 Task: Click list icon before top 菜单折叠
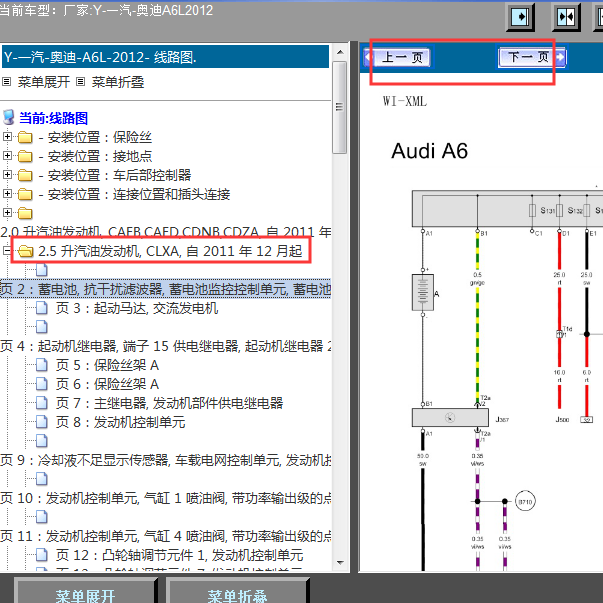tap(80, 82)
